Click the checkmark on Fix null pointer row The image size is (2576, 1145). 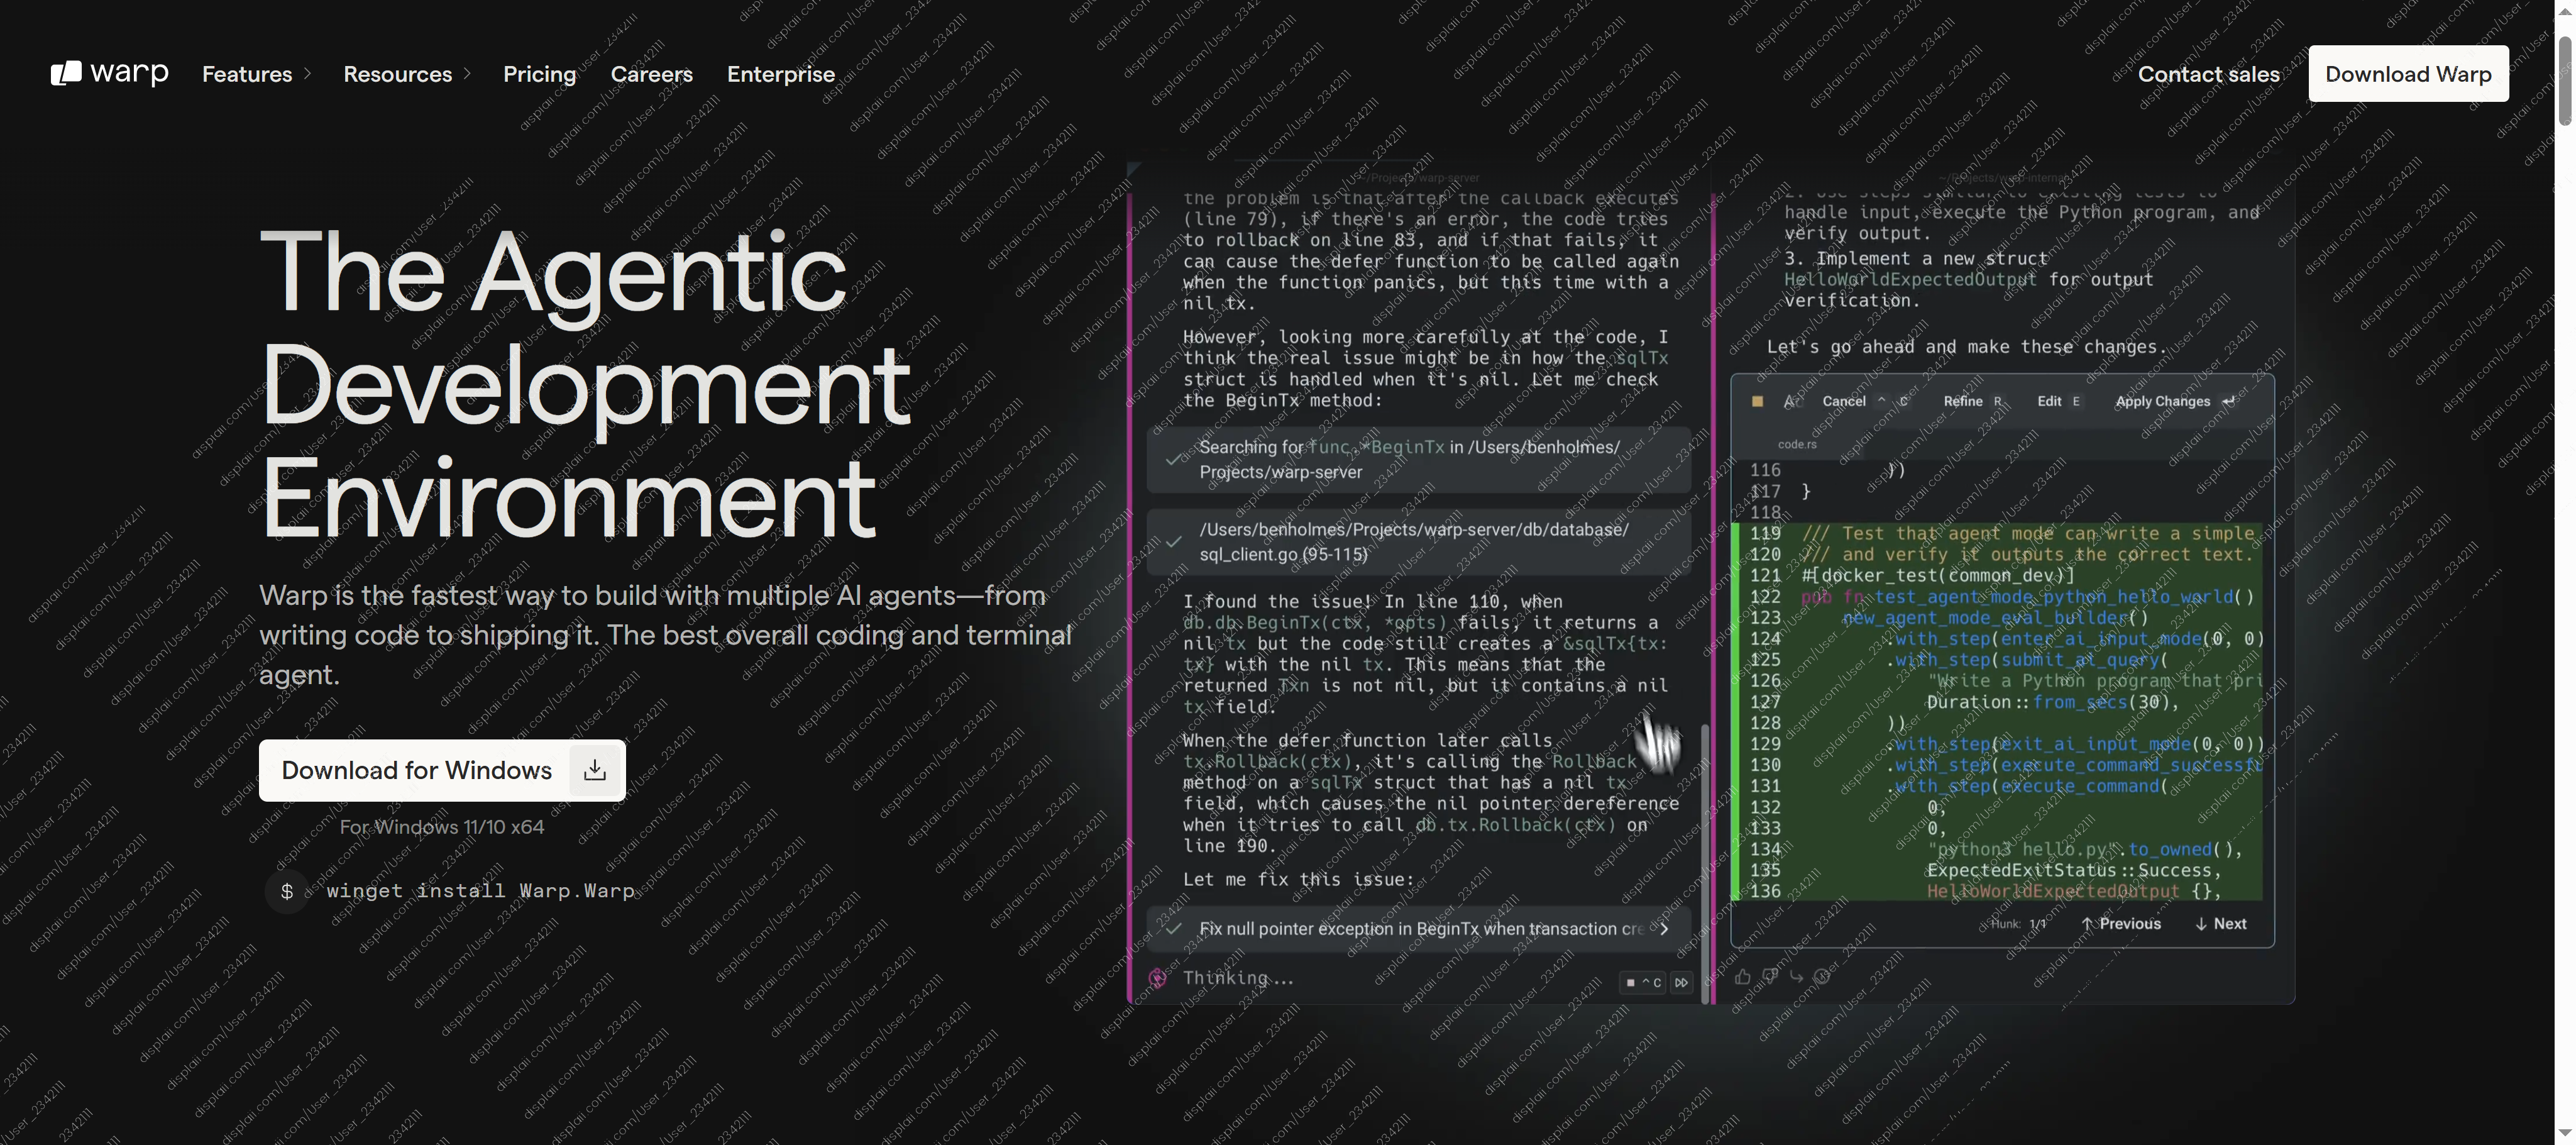[1174, 929]
